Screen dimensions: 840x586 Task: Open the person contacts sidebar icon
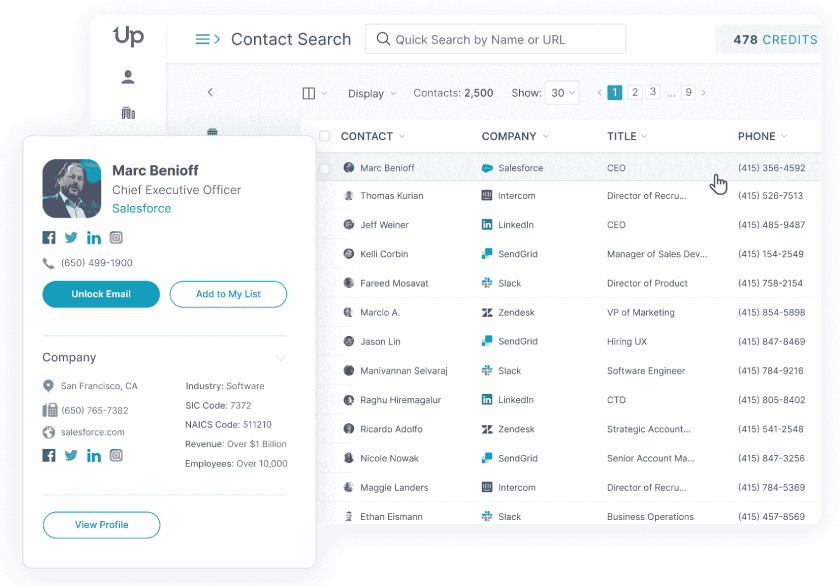click(128, 77)
